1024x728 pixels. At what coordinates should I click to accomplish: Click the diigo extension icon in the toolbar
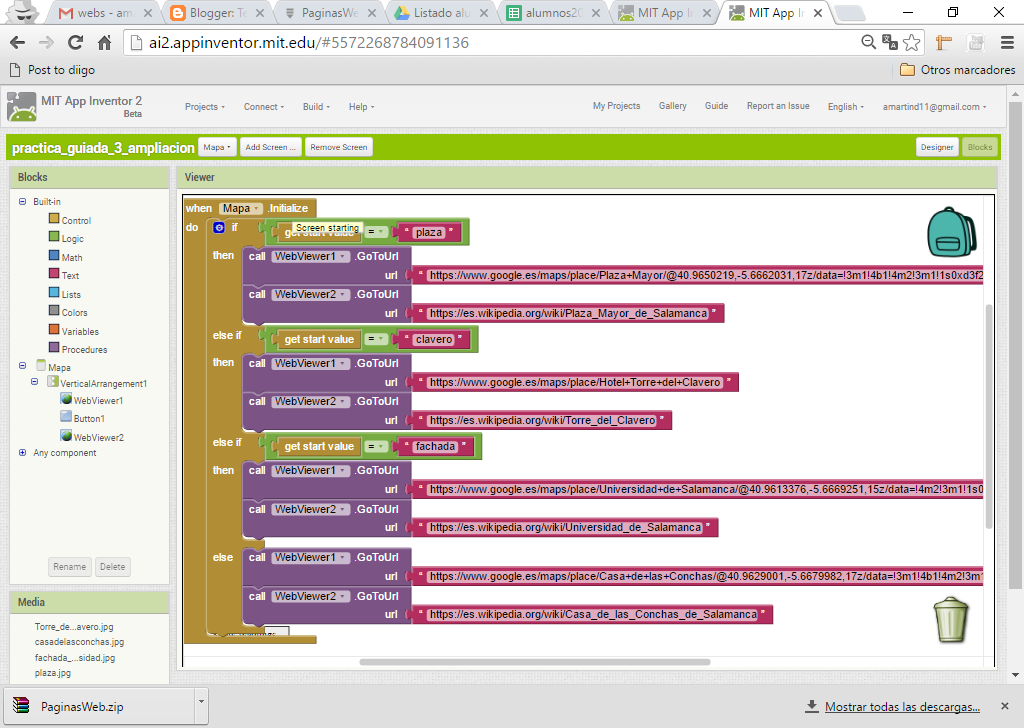pyautogui.click(x=944, y=42)
